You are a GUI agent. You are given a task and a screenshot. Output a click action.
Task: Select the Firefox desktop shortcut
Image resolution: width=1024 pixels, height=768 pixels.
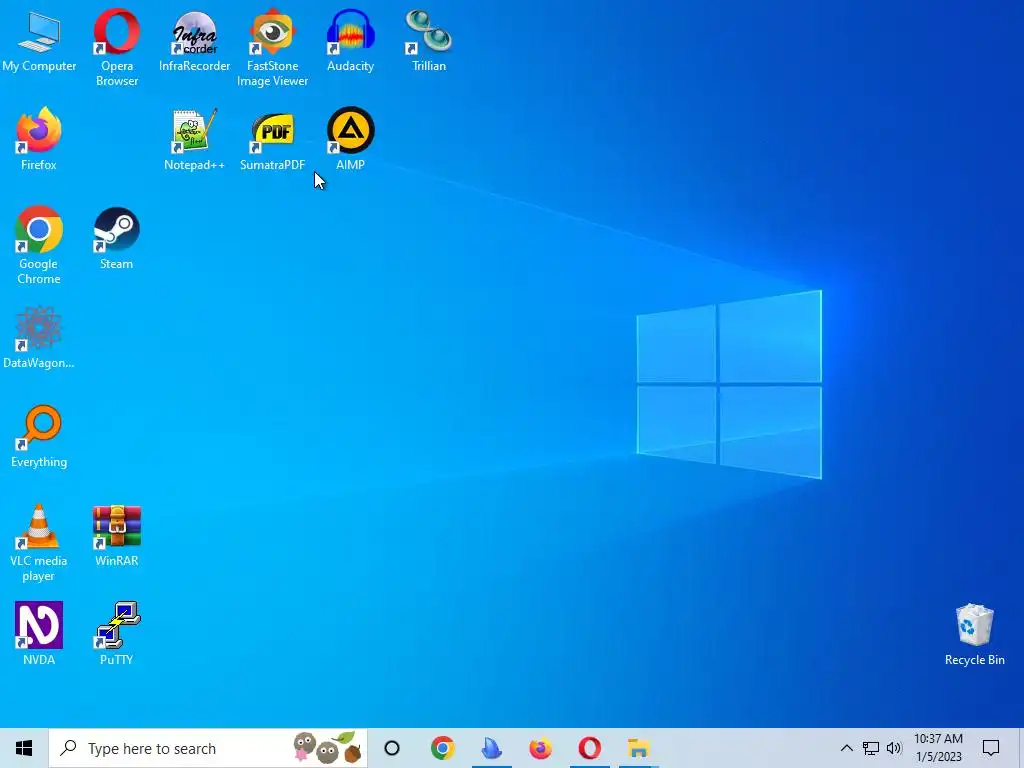[x=39, y=138]
